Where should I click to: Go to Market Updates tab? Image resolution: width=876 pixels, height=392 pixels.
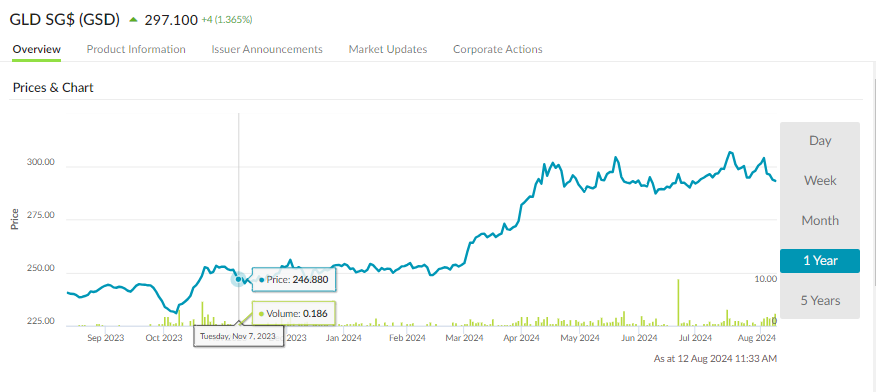click(388, 49)
